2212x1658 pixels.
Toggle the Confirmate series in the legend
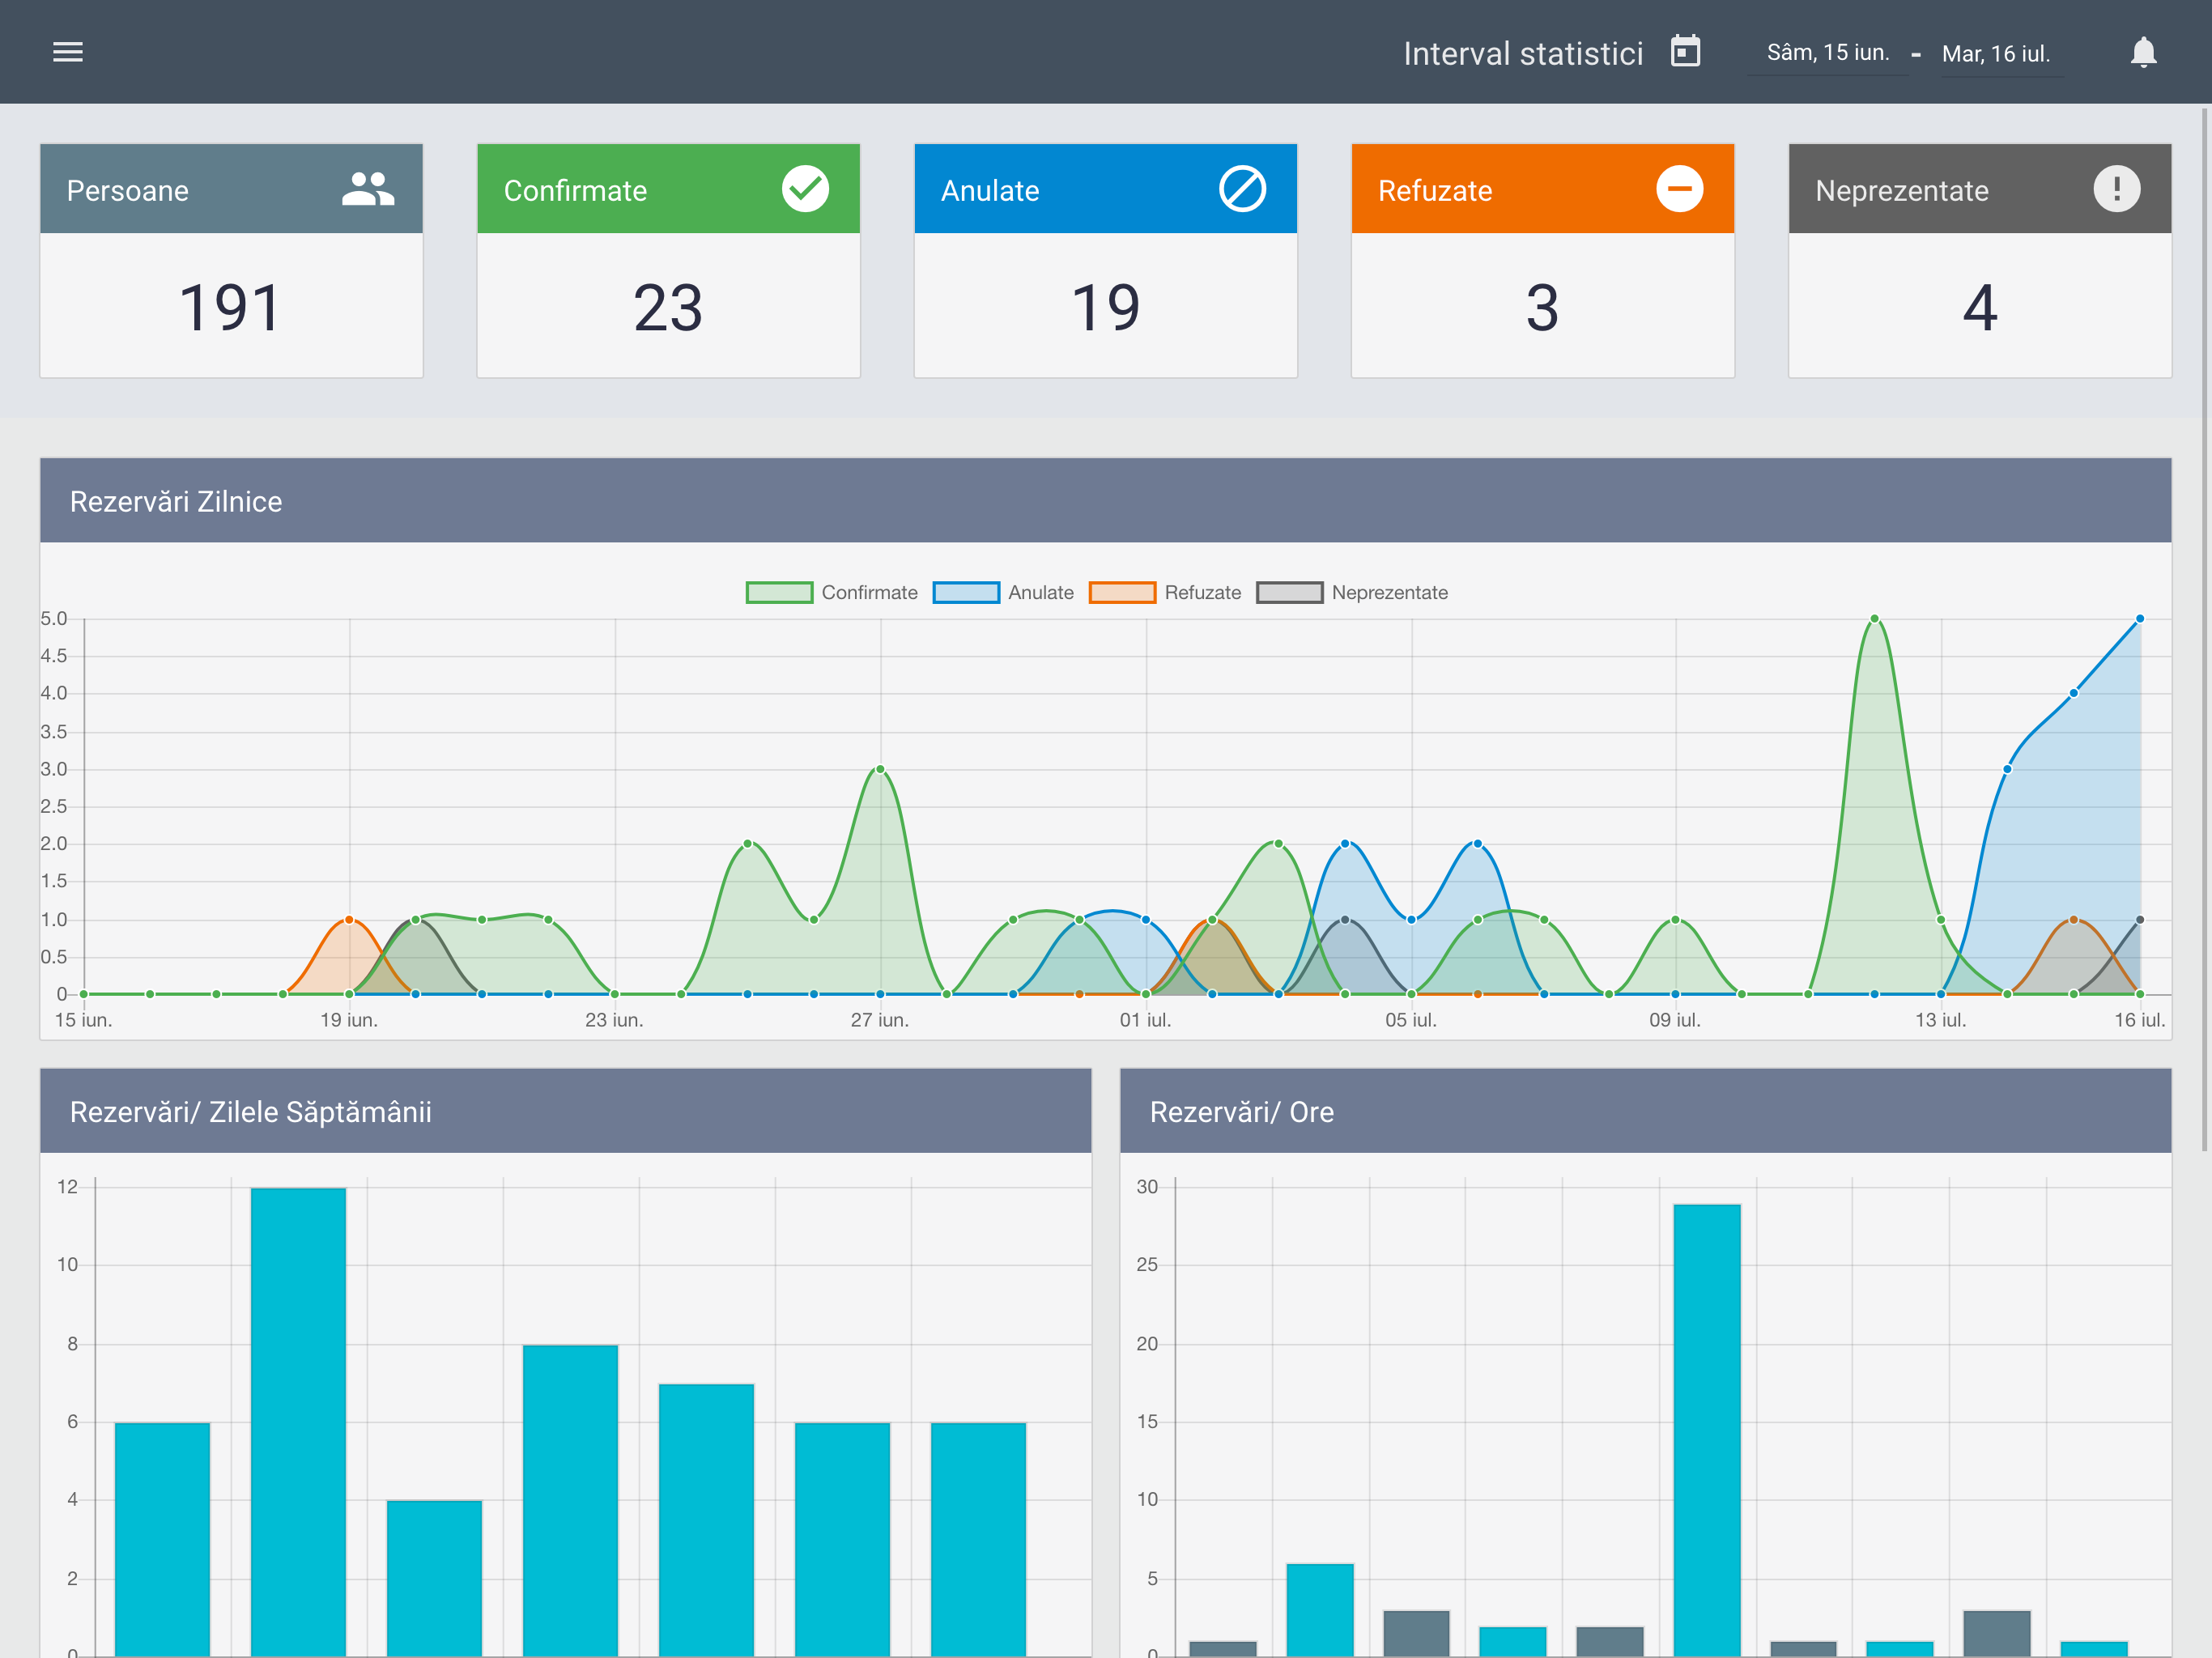tap(831, 592)
